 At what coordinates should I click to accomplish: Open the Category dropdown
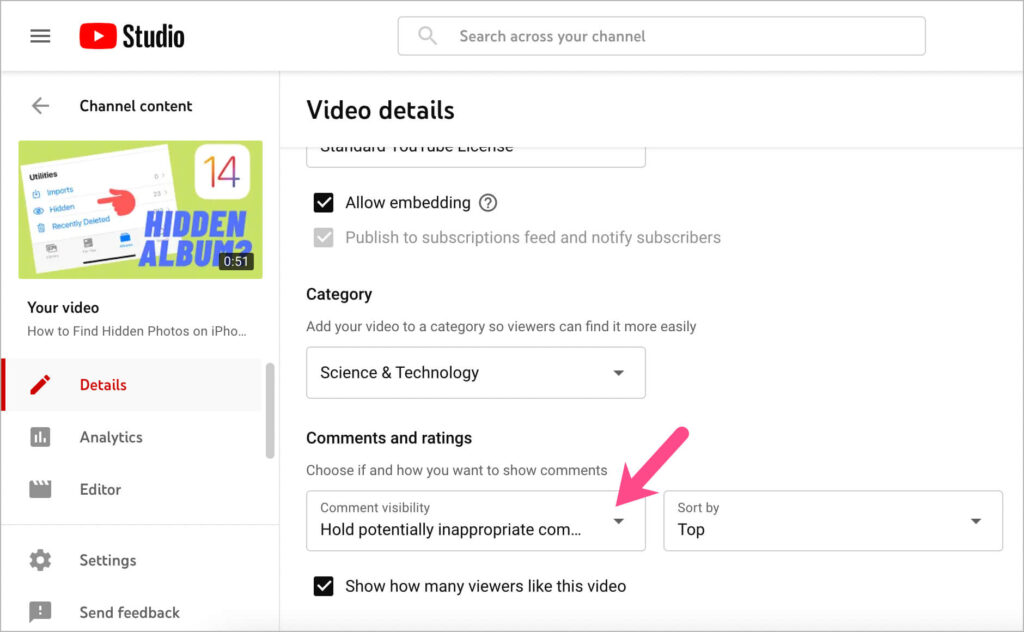click(475, 372)
